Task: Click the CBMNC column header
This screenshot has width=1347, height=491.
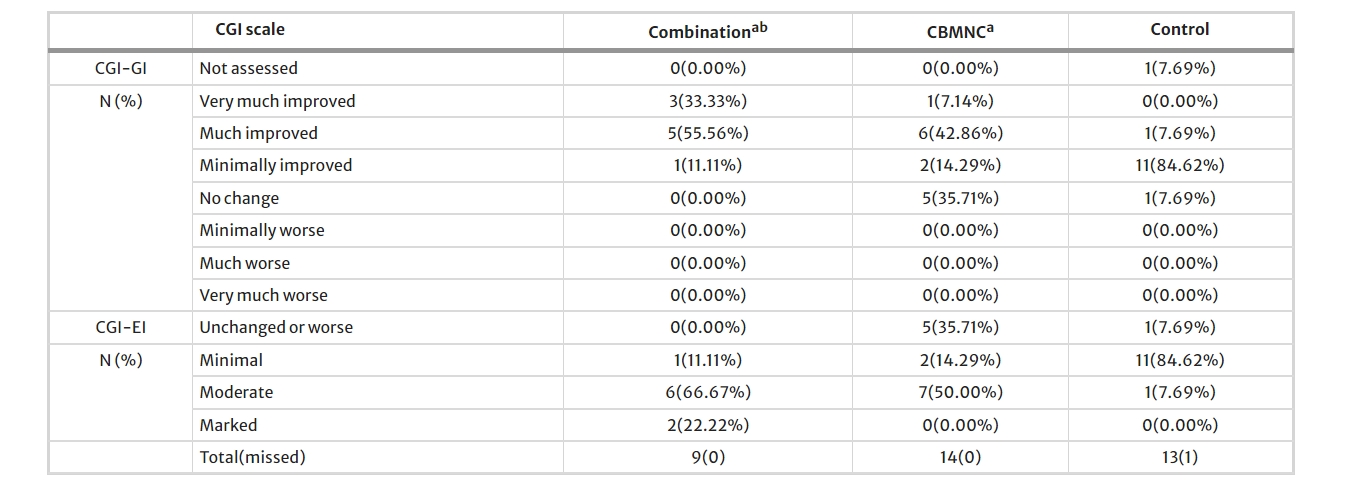Action: (960, 31)
